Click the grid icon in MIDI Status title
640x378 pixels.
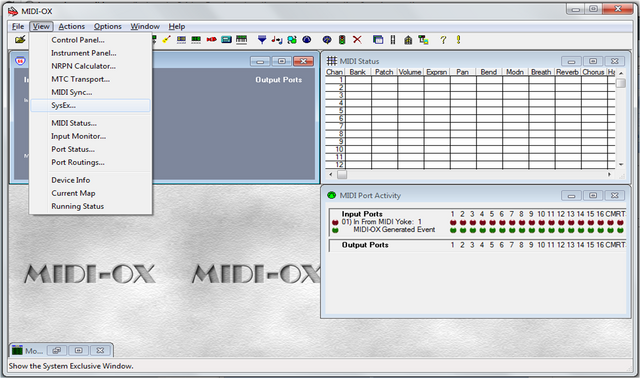pyautogui.click(x=331, y=61)
